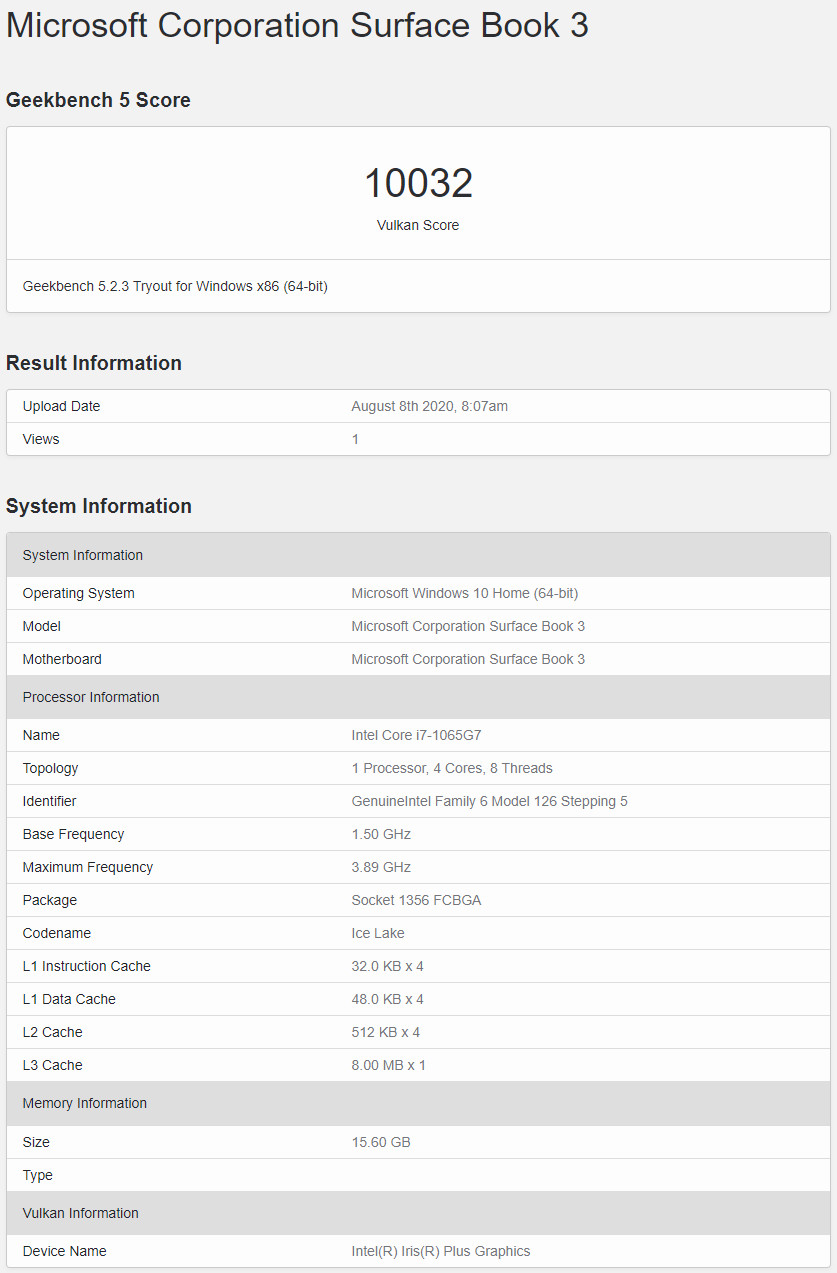Viewport: 837px width, 1273px height.
Task: Select the Motherboard value Surface Book 3
Action: tap(468, 659)
